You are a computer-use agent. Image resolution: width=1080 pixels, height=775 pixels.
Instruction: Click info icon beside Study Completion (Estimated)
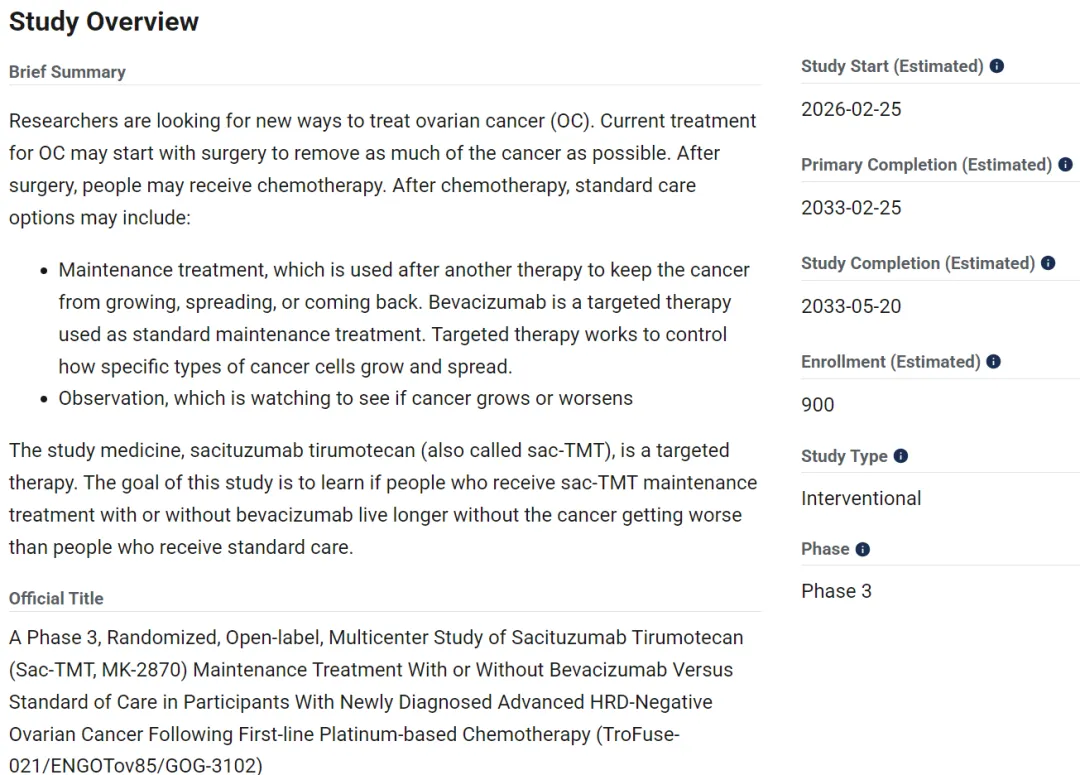tap(1048, 263)
